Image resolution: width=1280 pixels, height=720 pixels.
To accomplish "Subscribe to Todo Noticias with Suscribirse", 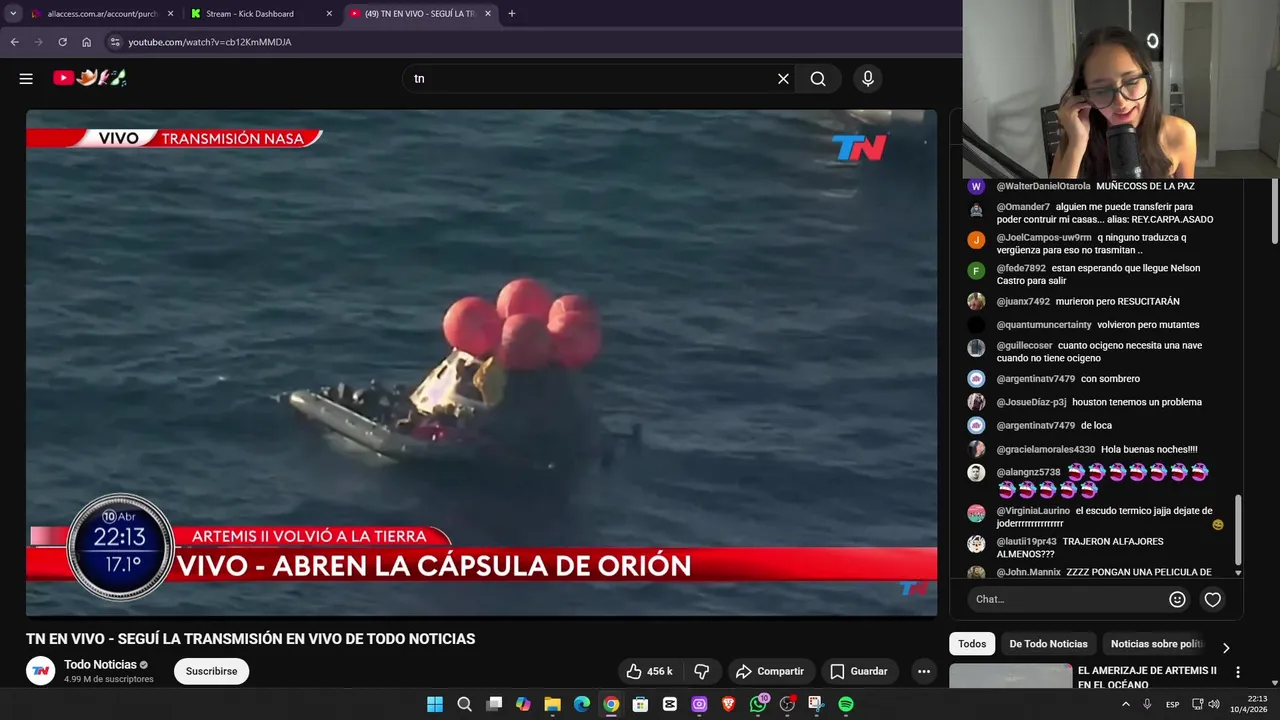I will click(211, 671).
